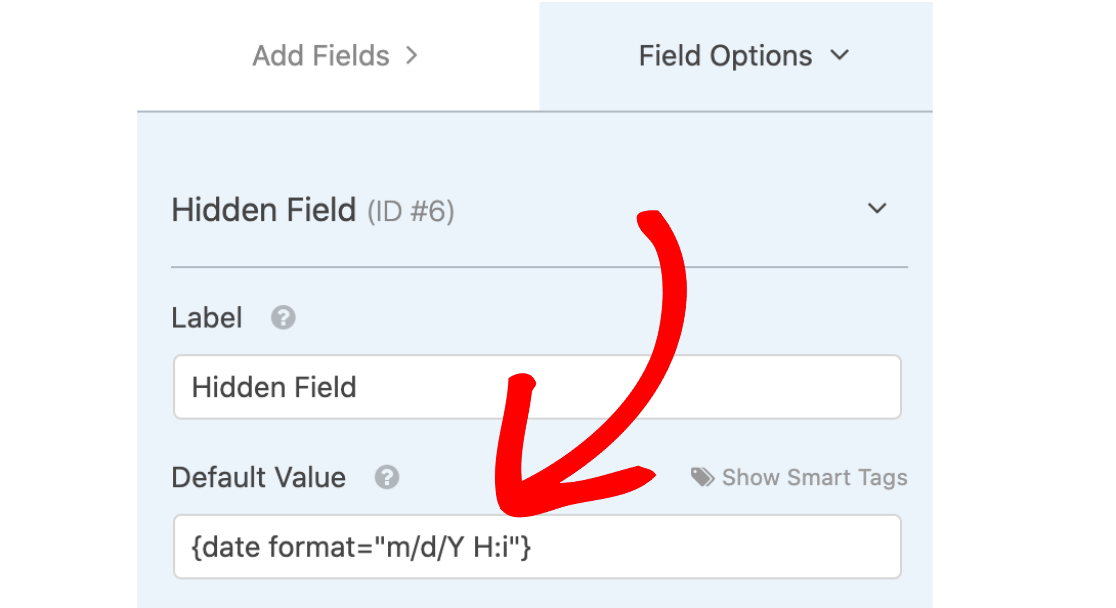Click the right arrow next to Add Fields
Image resolution: width=1116 pixels, height=608 pixels.
point(411,56)
